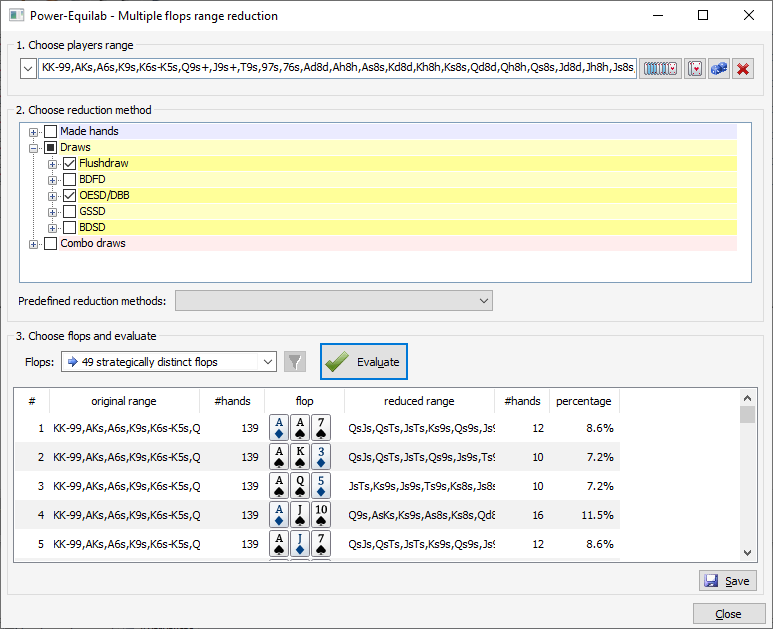Toggle the Draws checkbox
The width and height of the screenshot is (773, 629).
pos(50,147)
